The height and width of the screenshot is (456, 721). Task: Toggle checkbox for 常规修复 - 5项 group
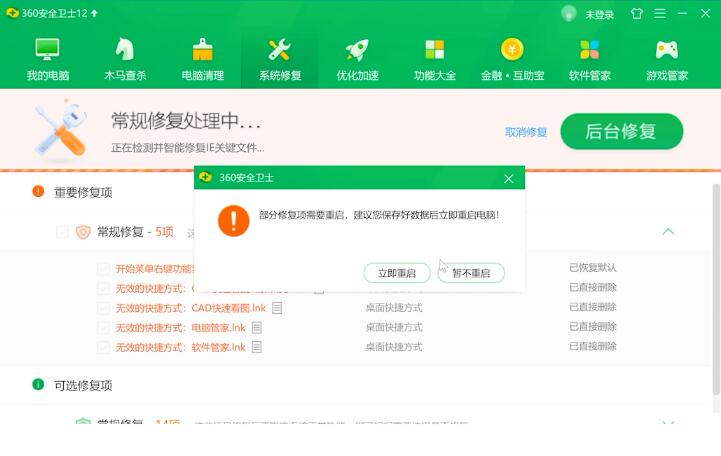[62, 232]
